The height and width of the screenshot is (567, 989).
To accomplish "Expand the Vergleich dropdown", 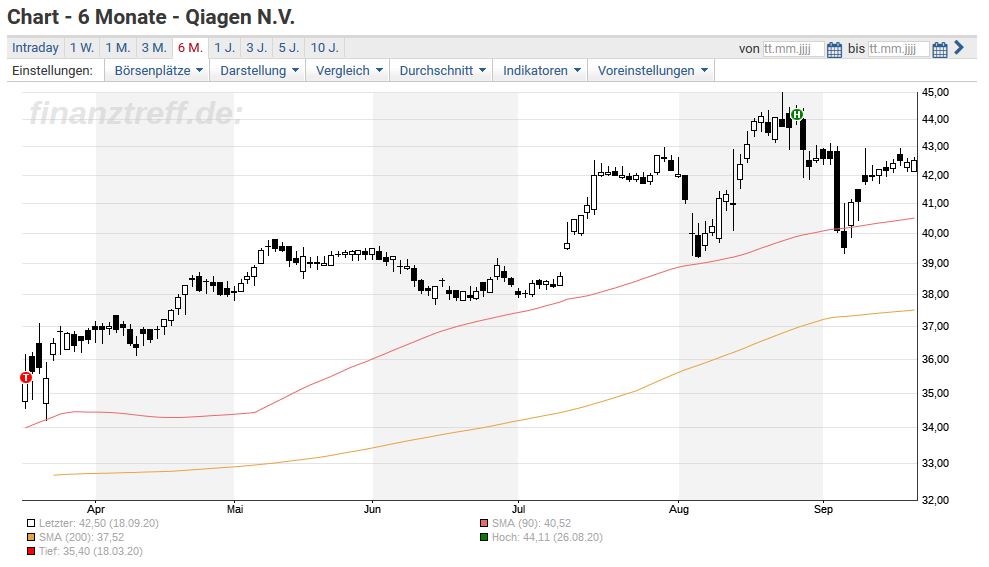I will (x=349, y=71).
